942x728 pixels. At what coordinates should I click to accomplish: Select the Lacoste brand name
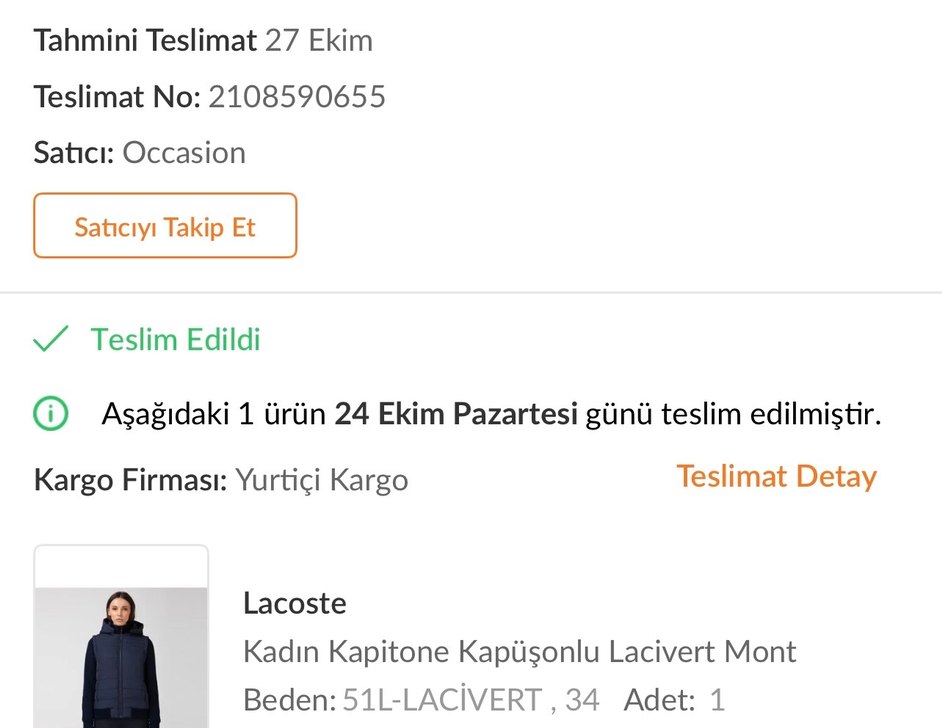(294, 603)
